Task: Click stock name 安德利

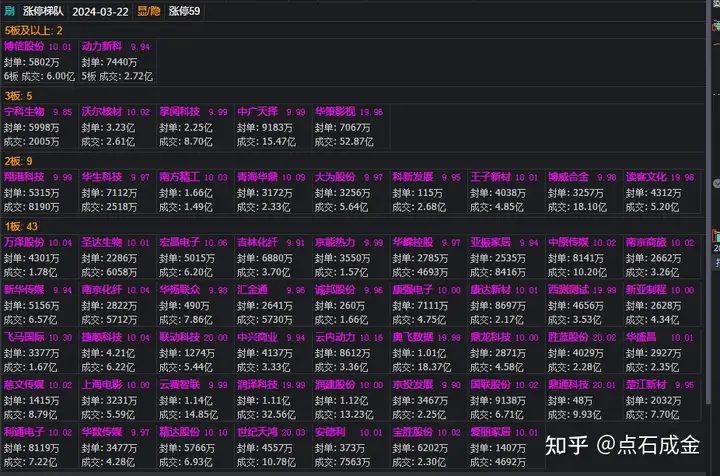Action: pos(330,431)
